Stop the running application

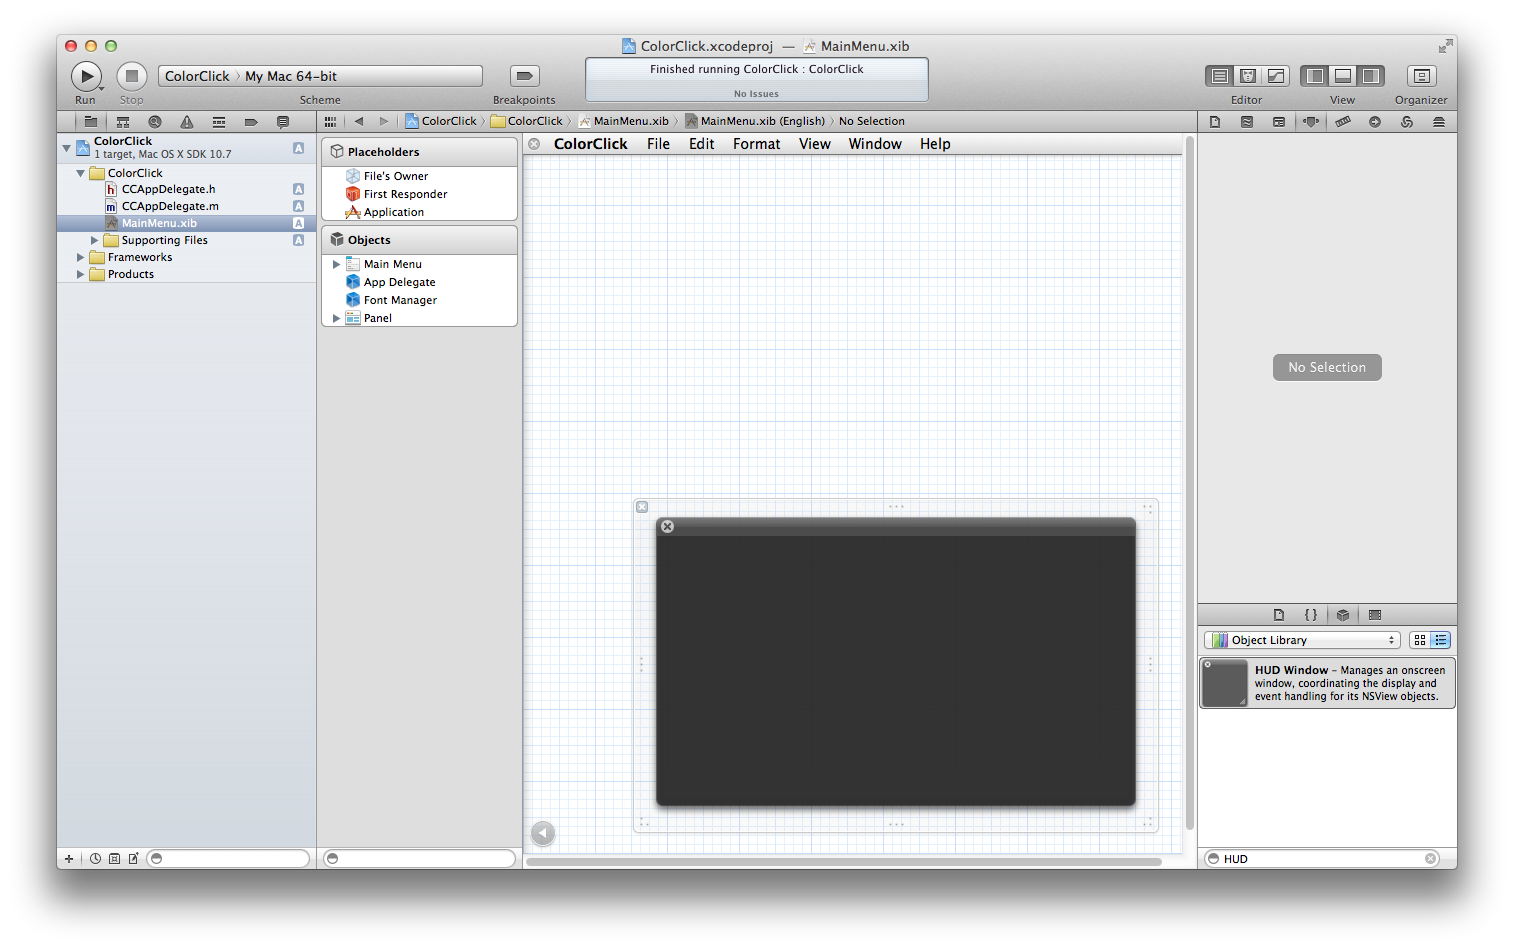click(132, 76)
